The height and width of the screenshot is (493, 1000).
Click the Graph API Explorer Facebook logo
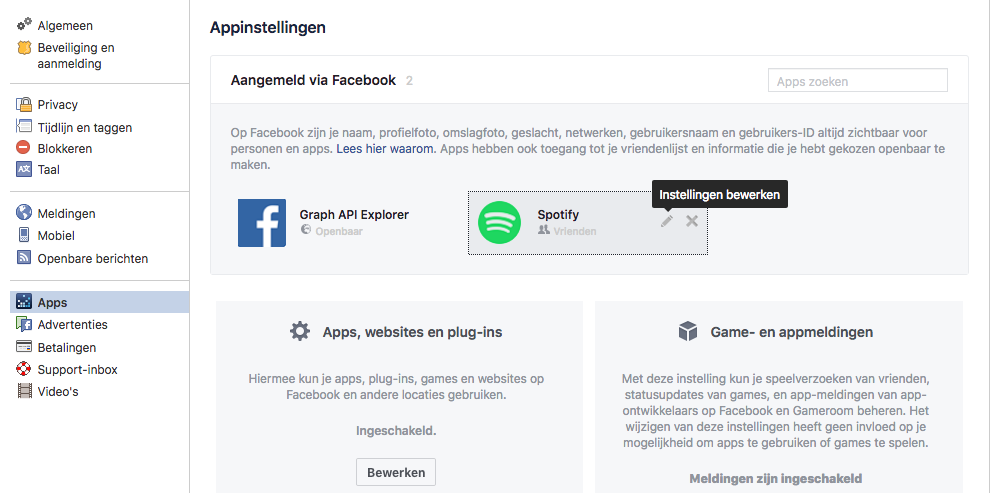tap(262, 222)
